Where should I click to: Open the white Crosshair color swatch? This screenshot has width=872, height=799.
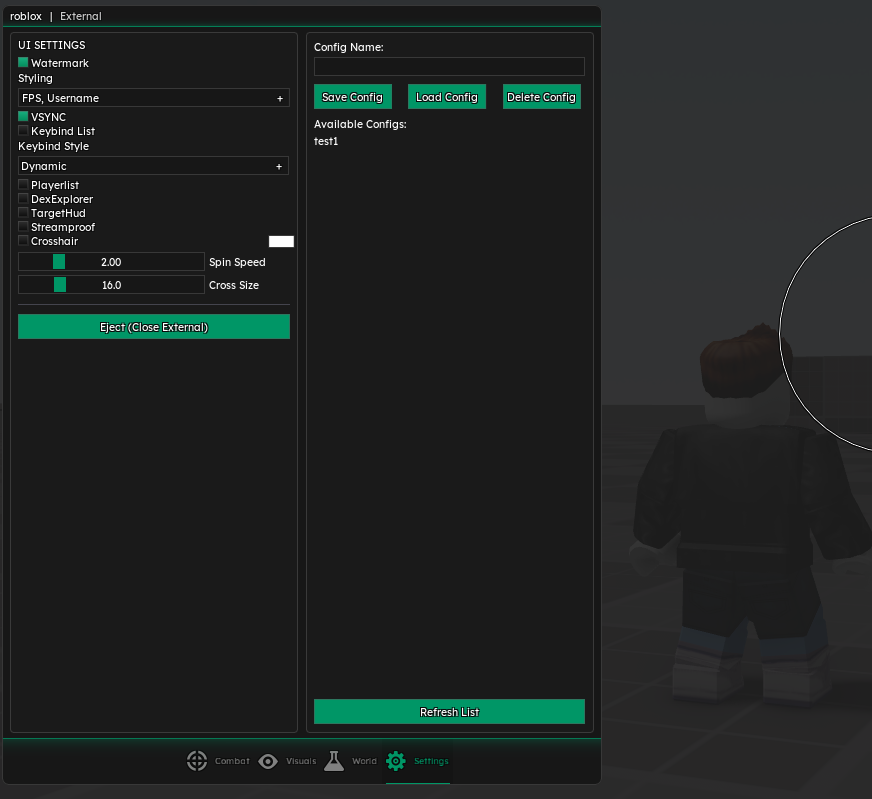(x=281, y=241)
